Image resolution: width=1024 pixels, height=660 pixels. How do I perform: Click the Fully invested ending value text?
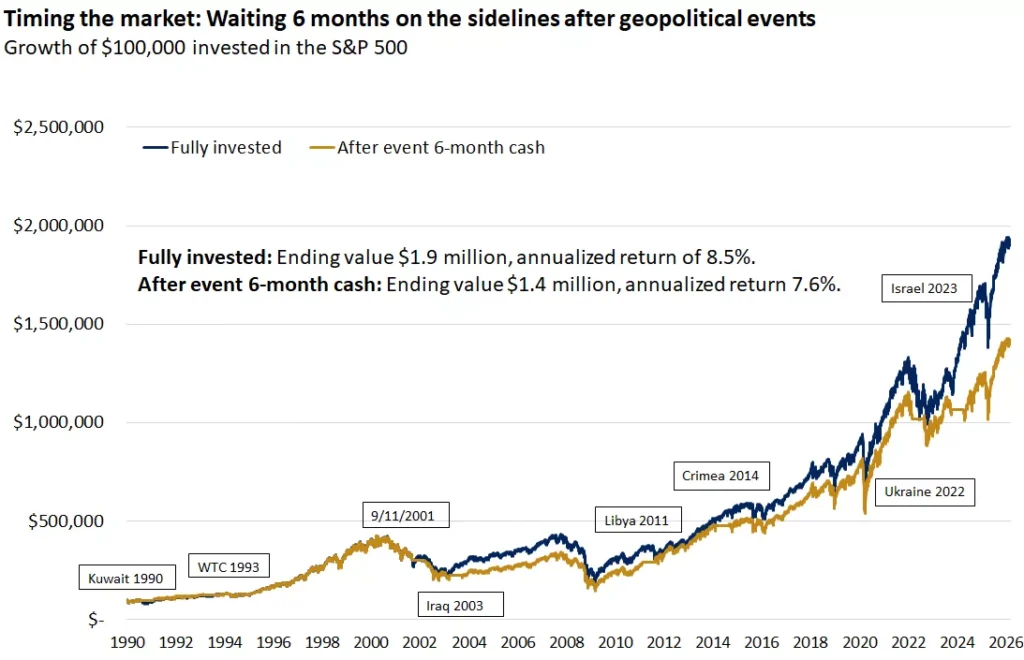447,257
